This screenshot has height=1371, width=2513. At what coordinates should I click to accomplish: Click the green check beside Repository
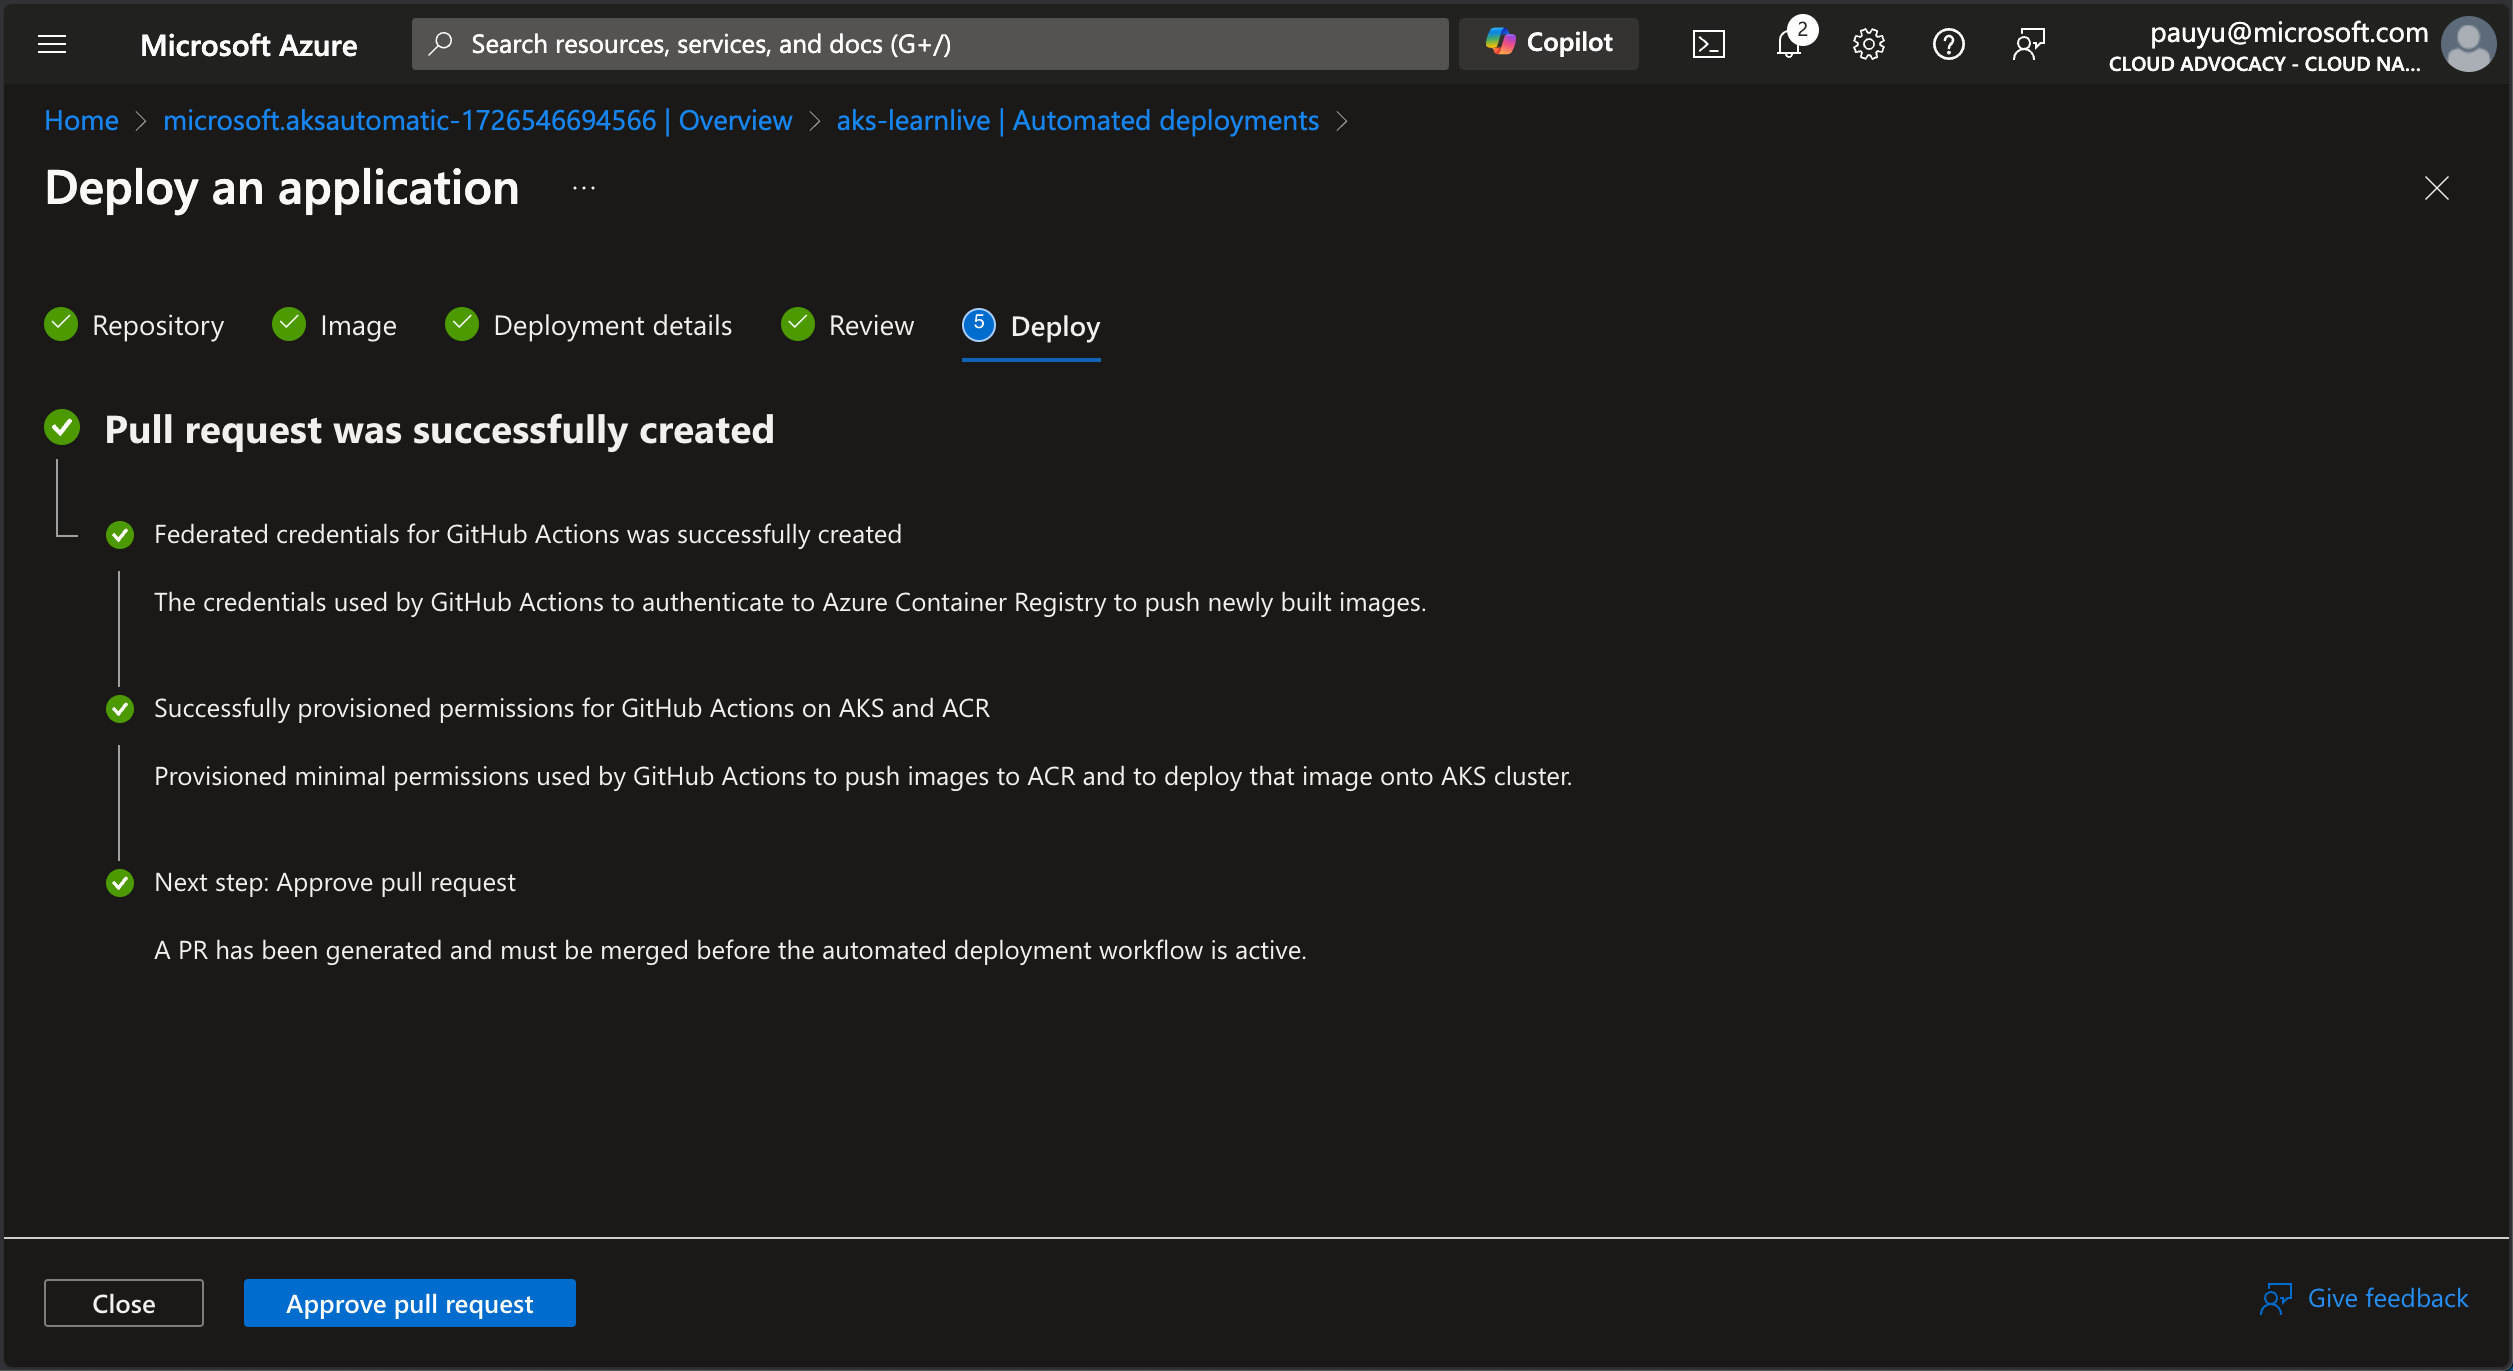(61, 324)
